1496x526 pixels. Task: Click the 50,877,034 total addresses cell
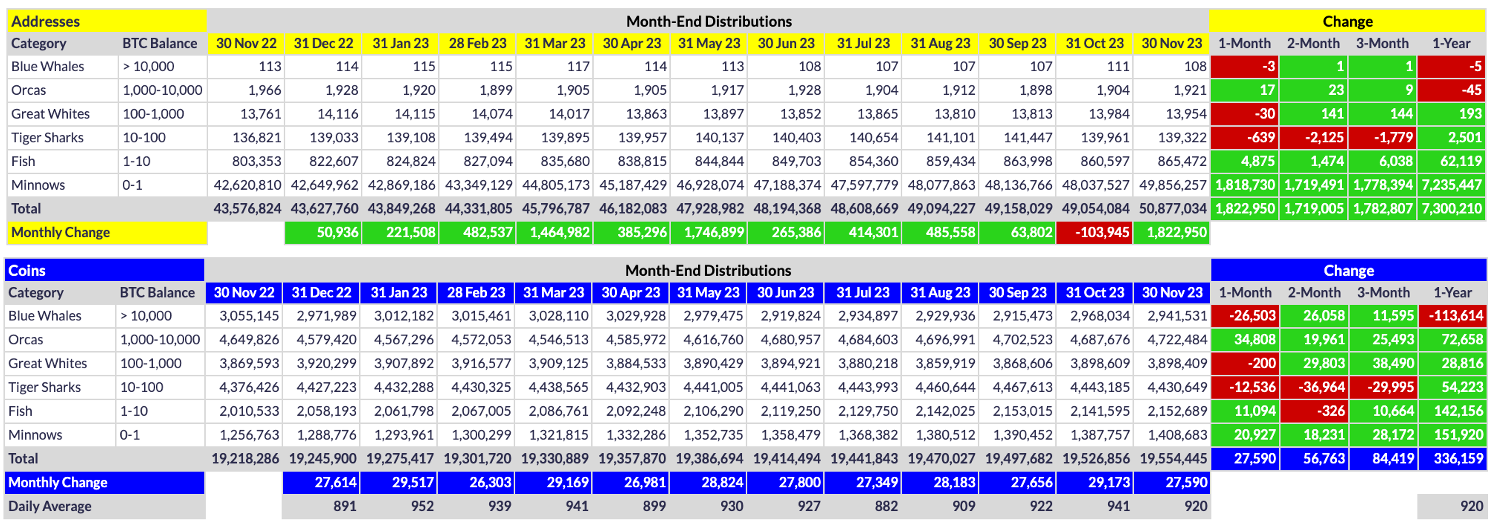[1171, 209]
